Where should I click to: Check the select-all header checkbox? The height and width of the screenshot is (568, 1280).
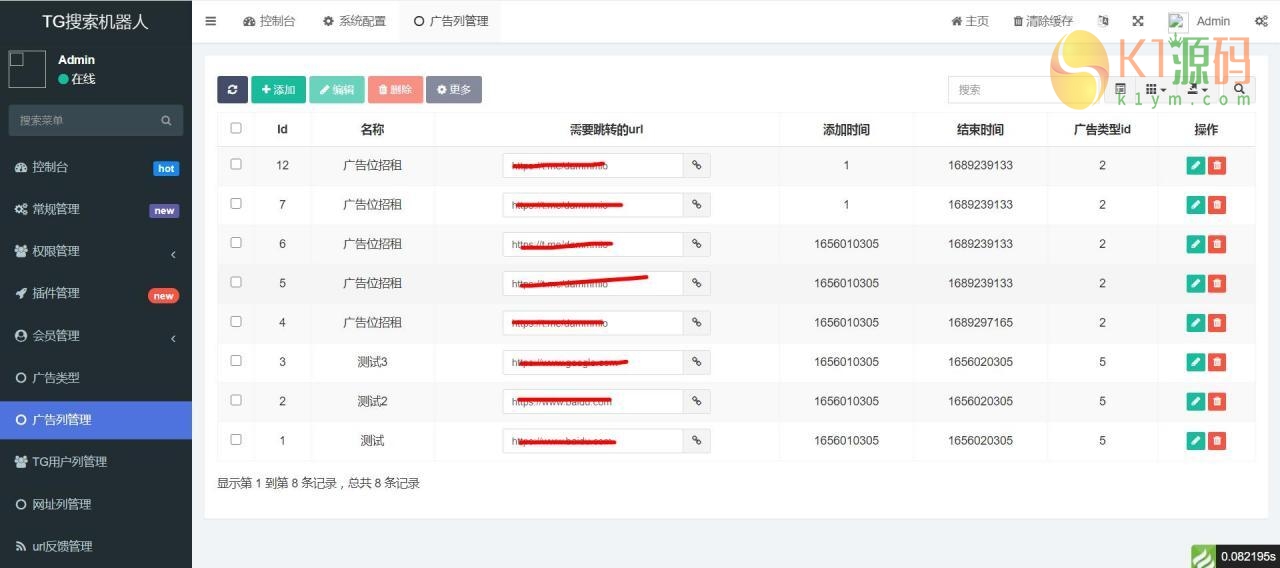coord(236,128)
